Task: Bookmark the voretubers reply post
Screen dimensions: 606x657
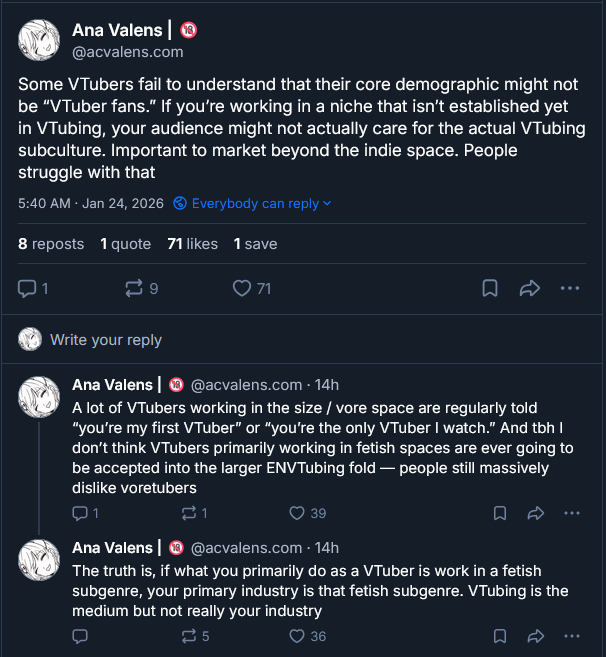Action: pos(499,513)
